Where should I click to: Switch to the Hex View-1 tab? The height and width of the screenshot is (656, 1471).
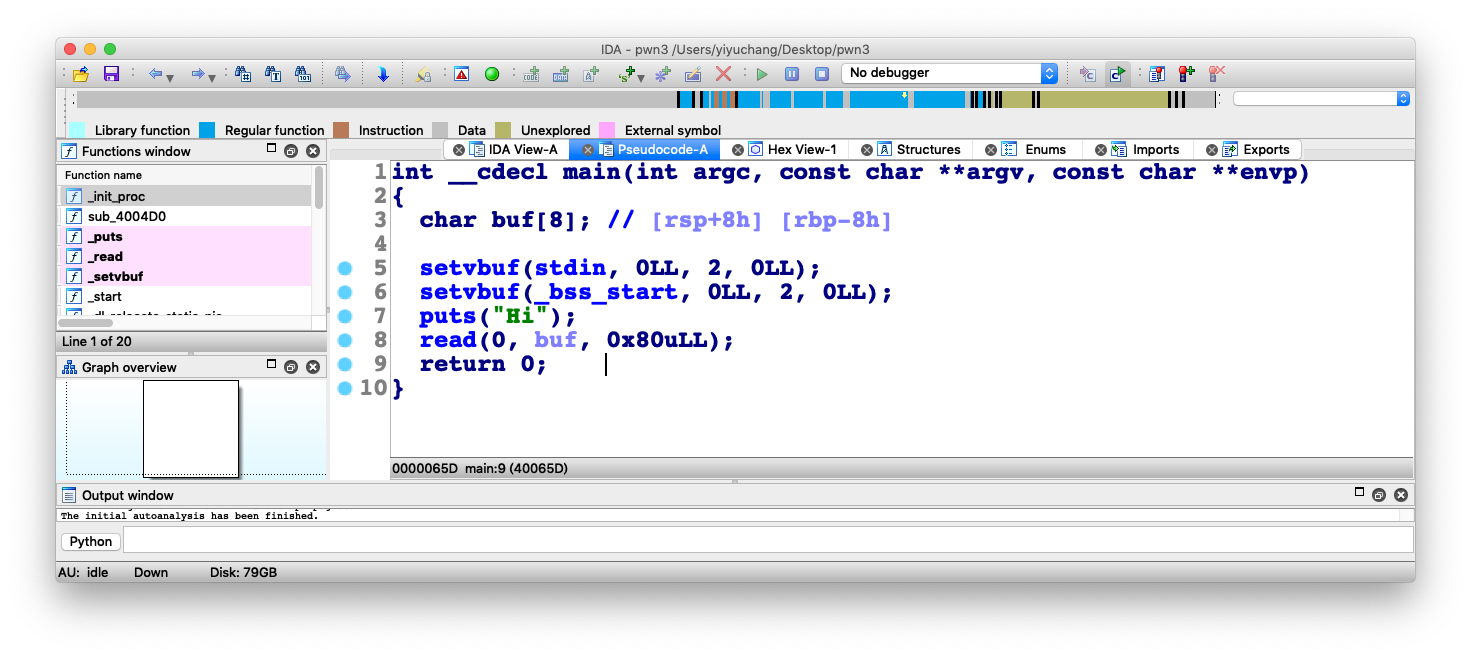pyautogui.click(x=801, y=150)
